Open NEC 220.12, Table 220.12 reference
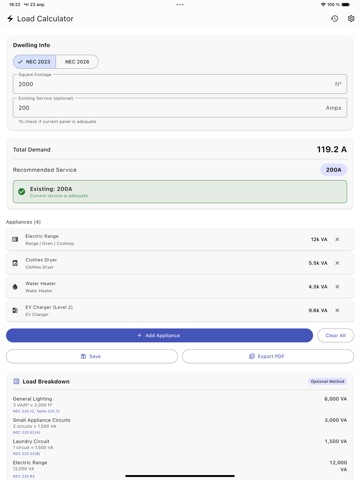This screenshot has width=360, height=480. click(x=36, y=411)
